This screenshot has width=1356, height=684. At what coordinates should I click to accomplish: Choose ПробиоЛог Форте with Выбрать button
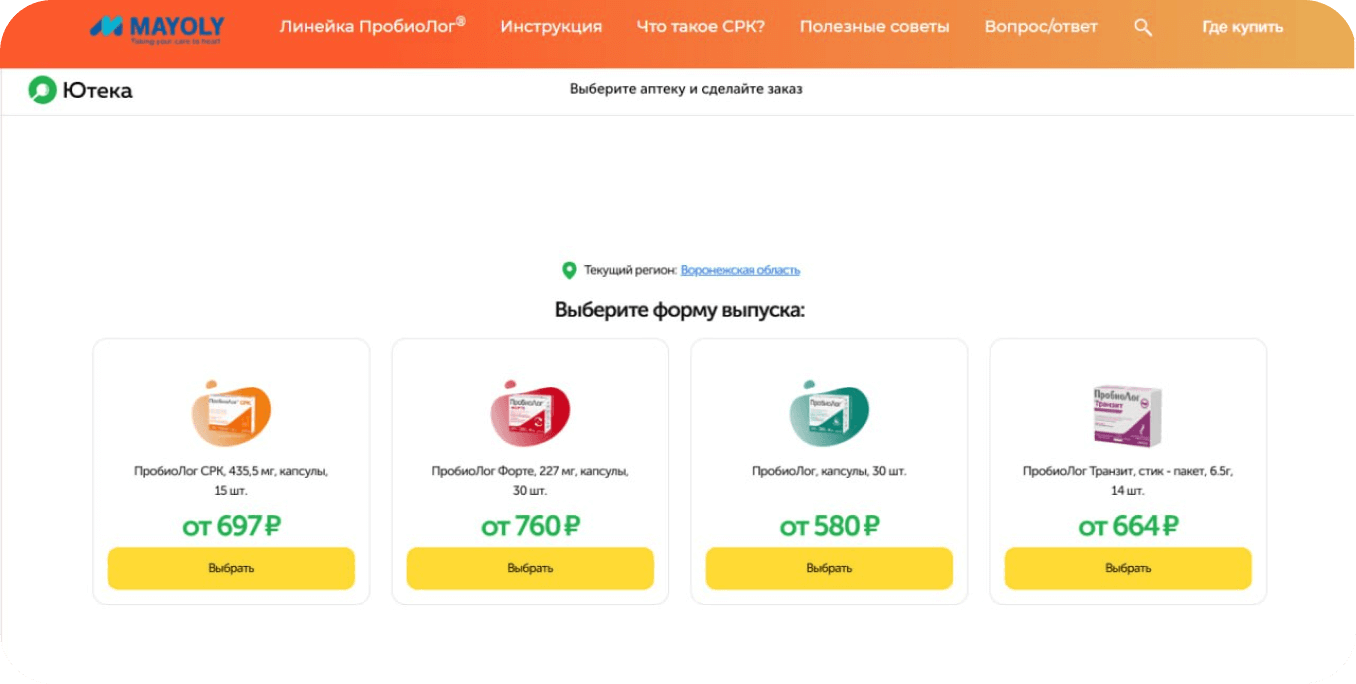click(x=530, y=568)
